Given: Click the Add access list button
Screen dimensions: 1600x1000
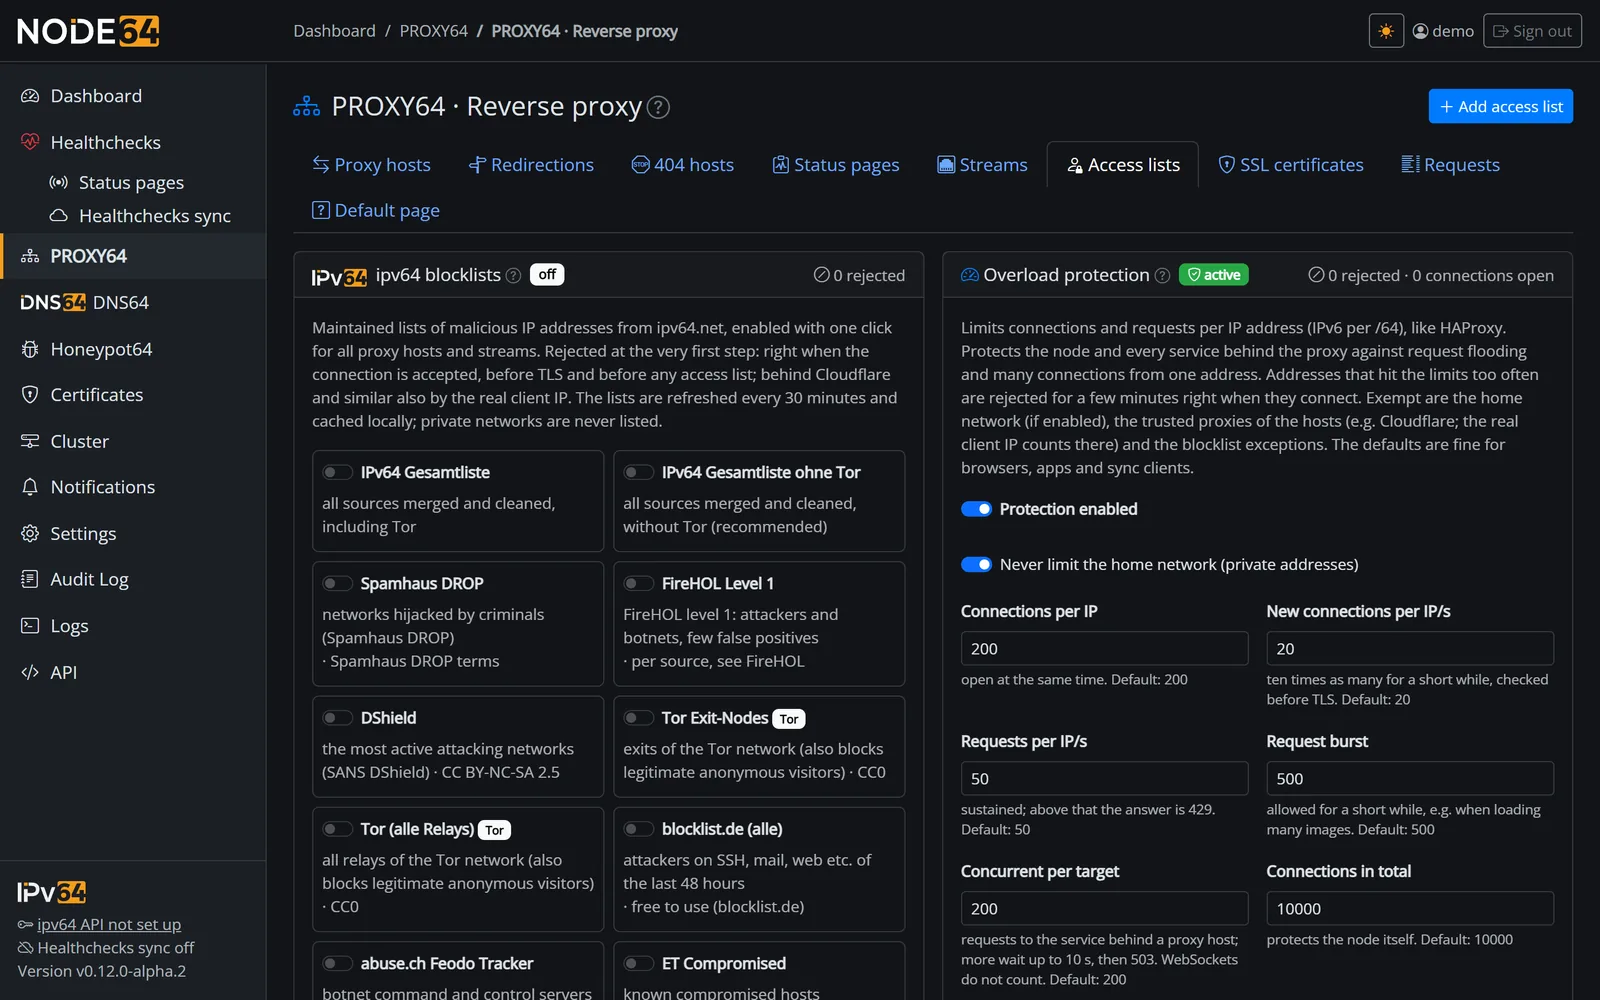Looking at the screenshot, I should click(1500, 107).
